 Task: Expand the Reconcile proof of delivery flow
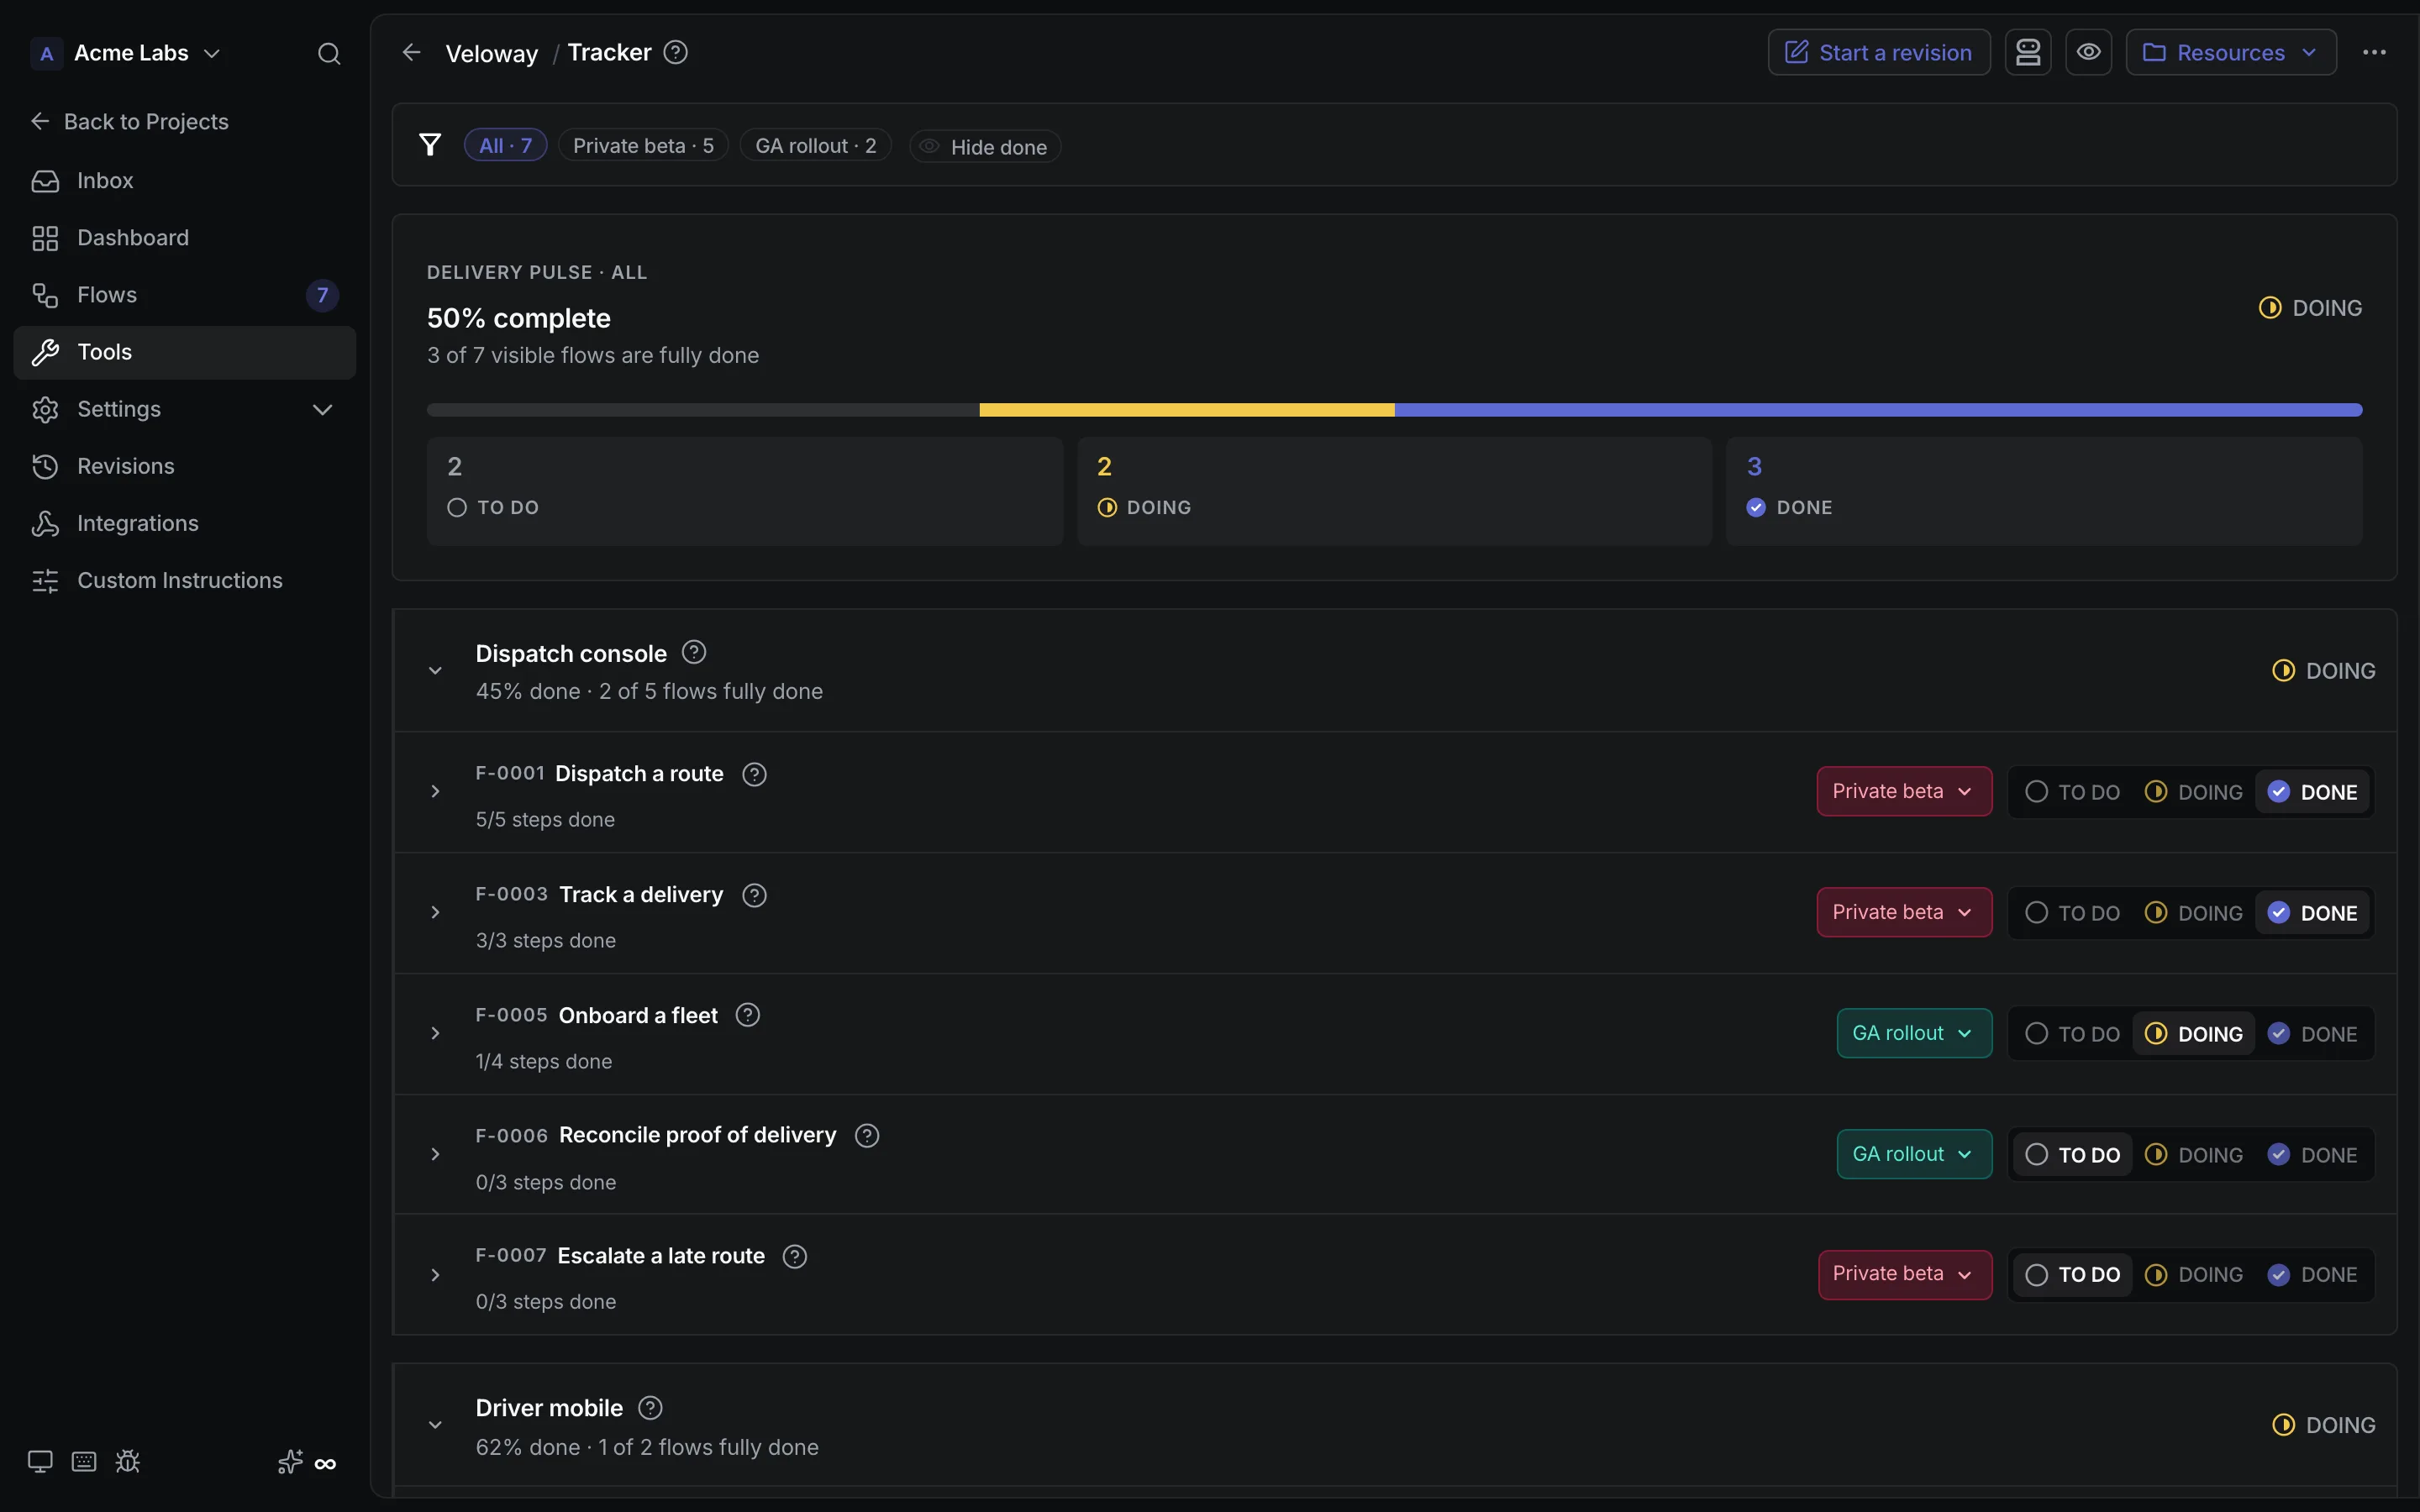pyautogui.click(x=435, y=1155)
